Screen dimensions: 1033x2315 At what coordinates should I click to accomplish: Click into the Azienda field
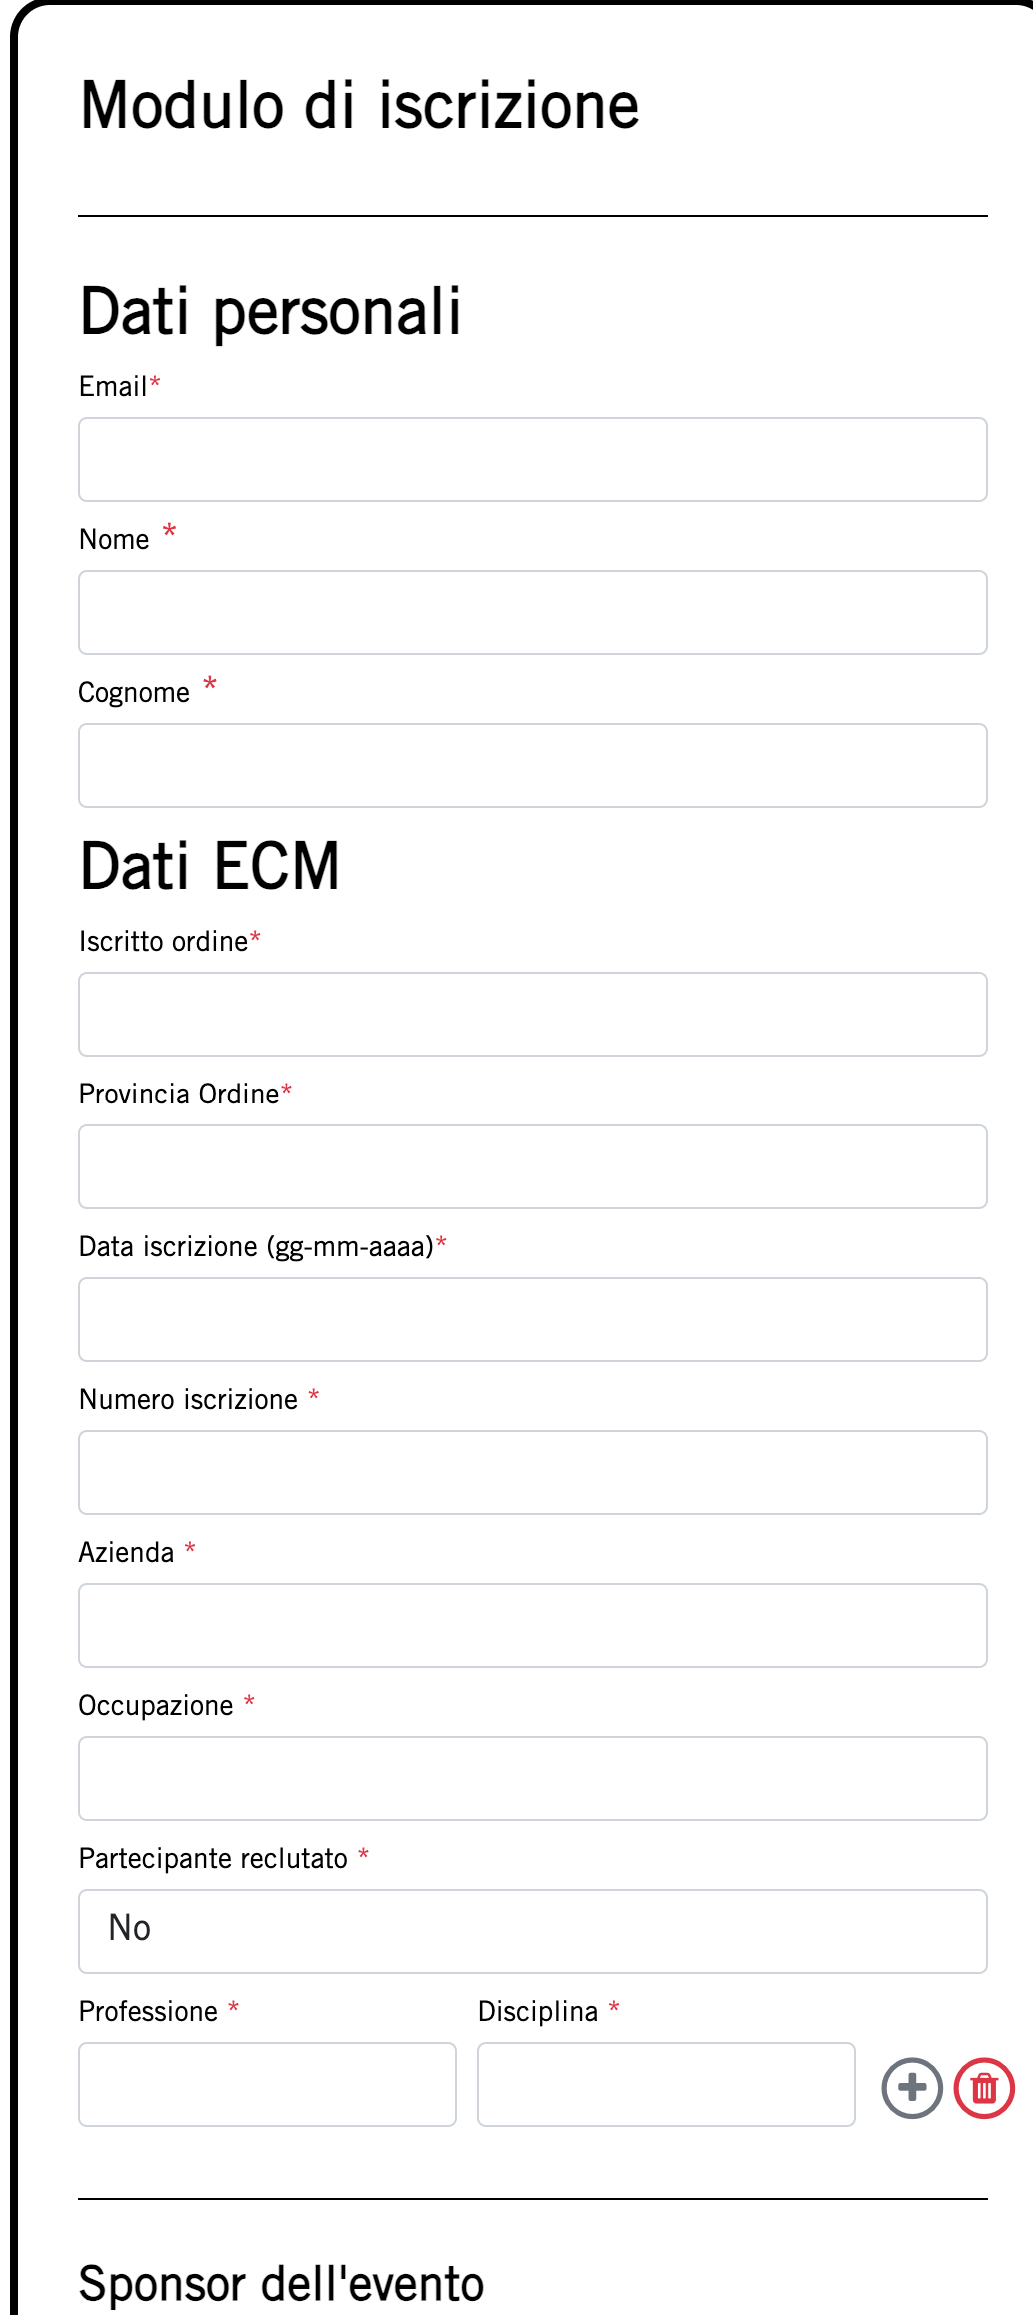click(x=532, y=1625)
